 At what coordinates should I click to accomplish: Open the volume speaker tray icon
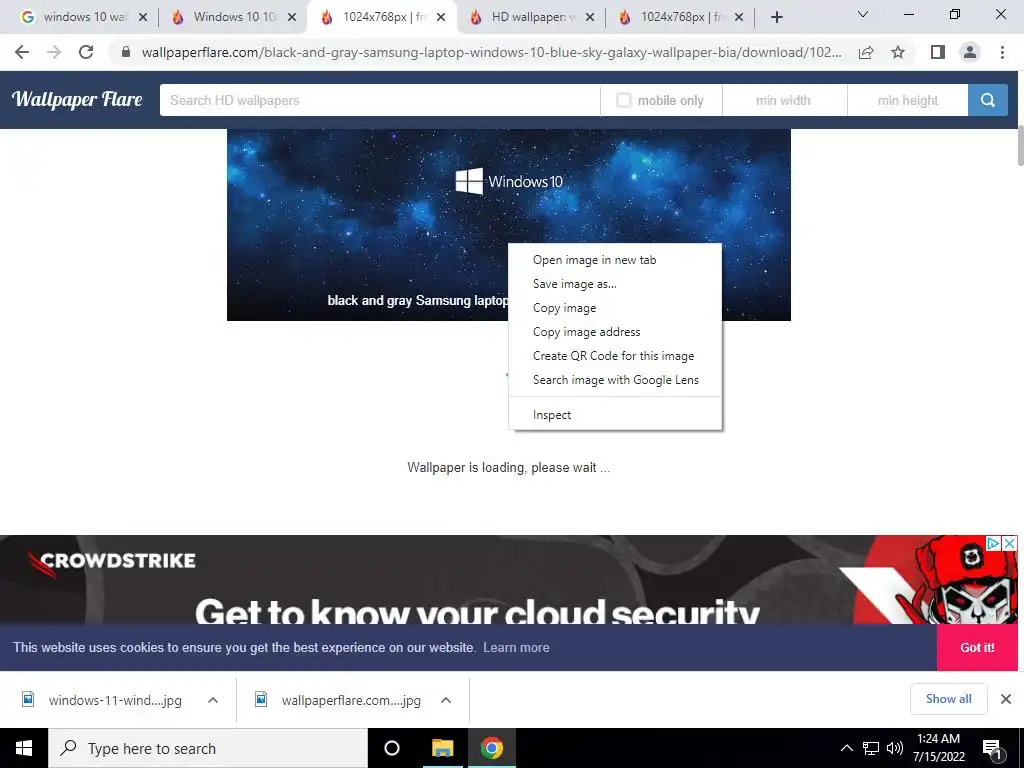895,748
